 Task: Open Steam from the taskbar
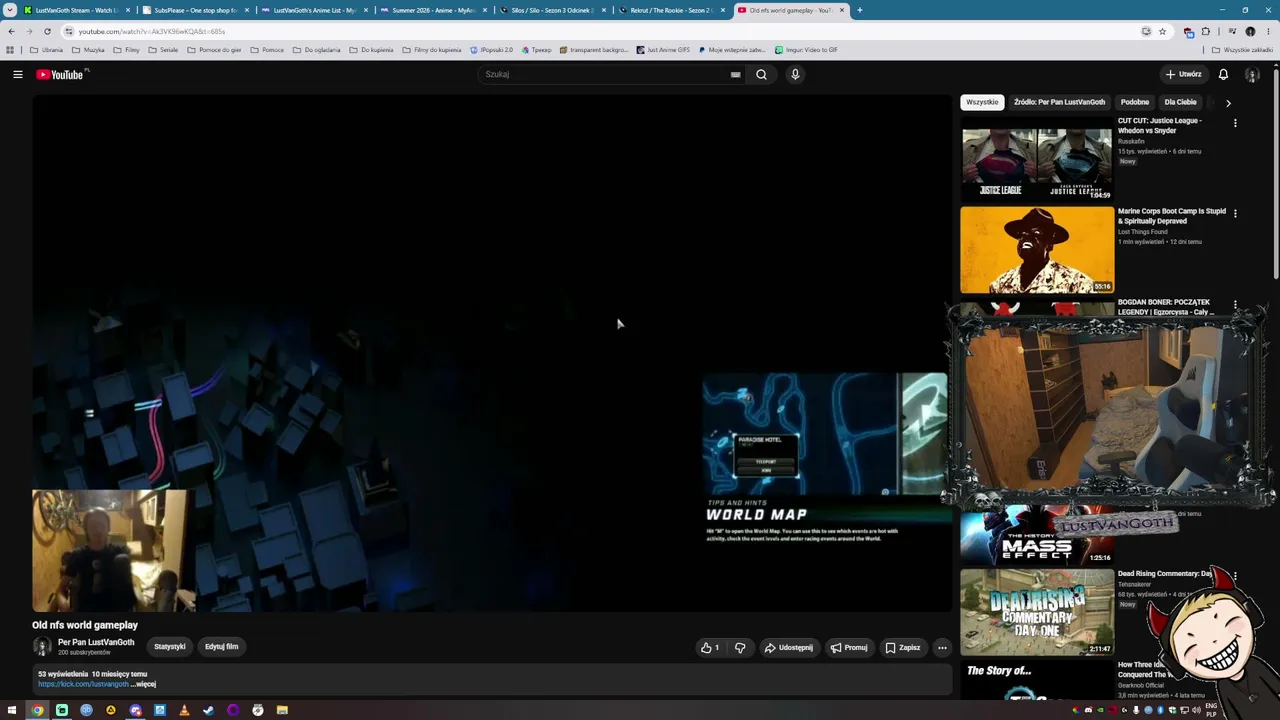coord(208,710)
